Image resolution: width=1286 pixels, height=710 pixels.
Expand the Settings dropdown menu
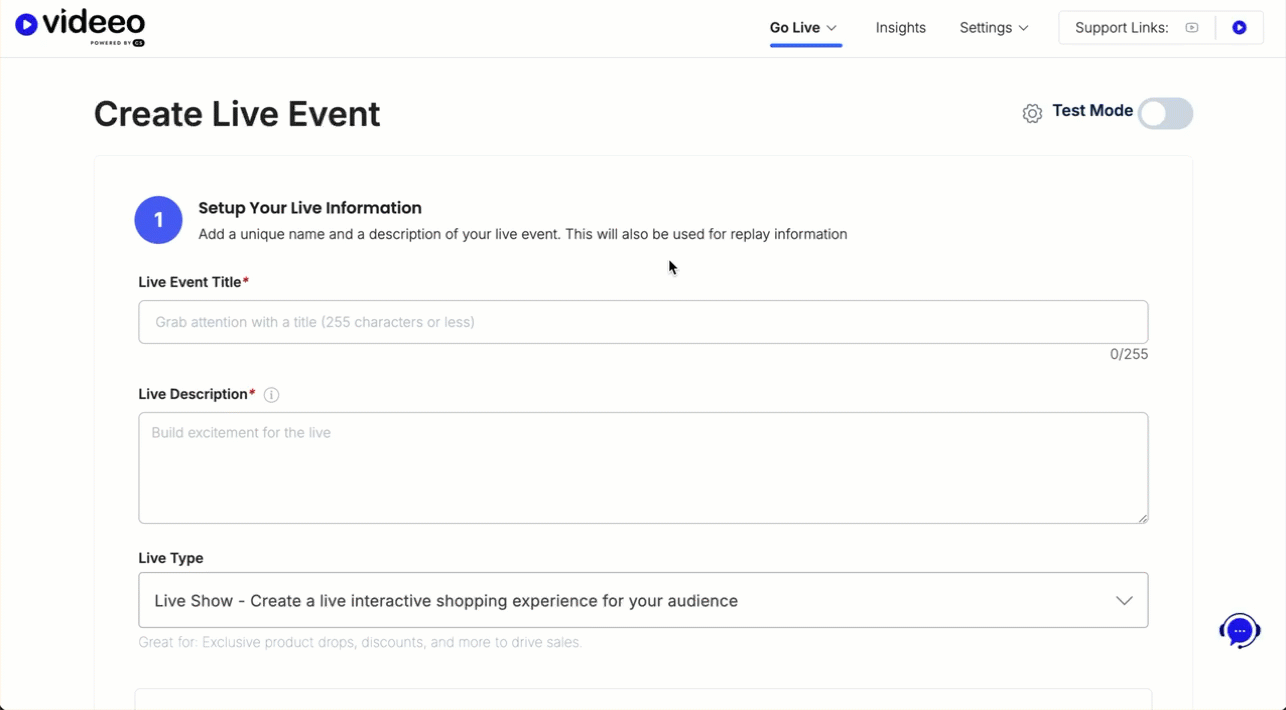click(x=993, y=28)
